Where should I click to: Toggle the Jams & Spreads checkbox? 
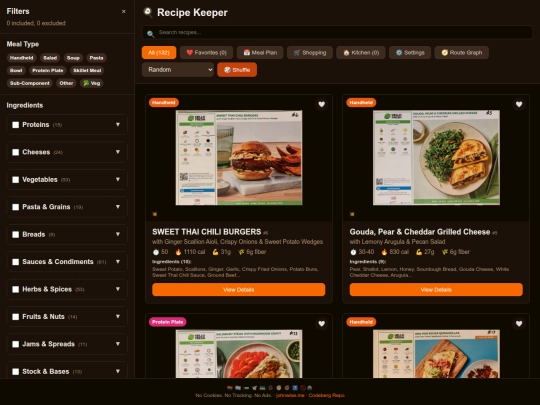(x=15, y=344)
